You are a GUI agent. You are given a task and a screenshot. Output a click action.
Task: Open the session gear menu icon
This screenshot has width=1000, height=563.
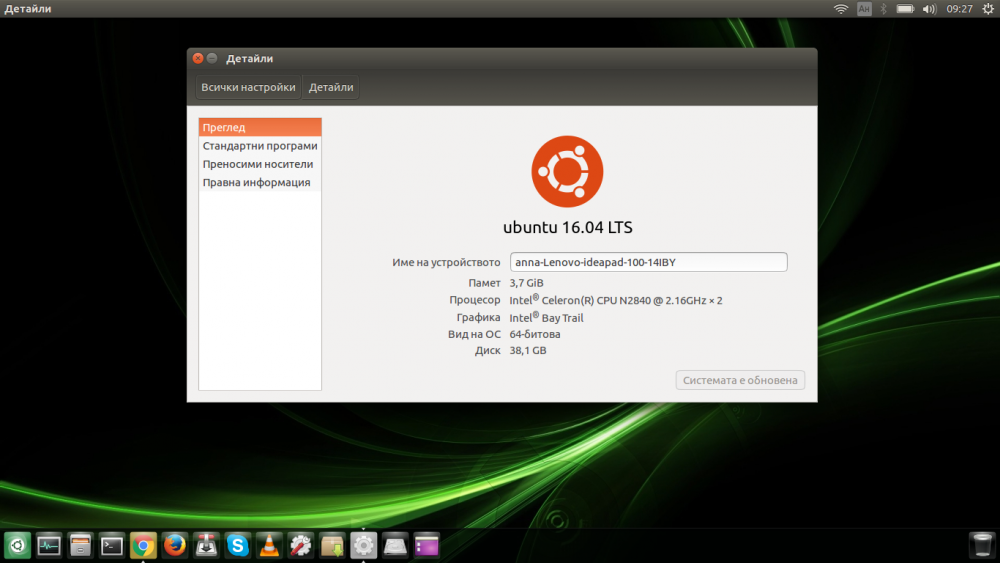point(988,9)
